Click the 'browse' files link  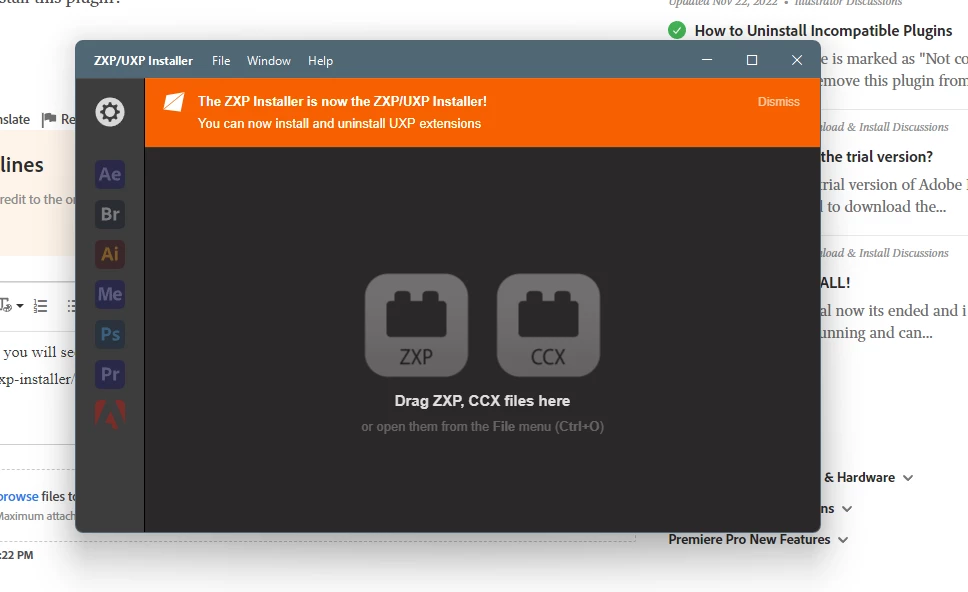tap(19, 496)
